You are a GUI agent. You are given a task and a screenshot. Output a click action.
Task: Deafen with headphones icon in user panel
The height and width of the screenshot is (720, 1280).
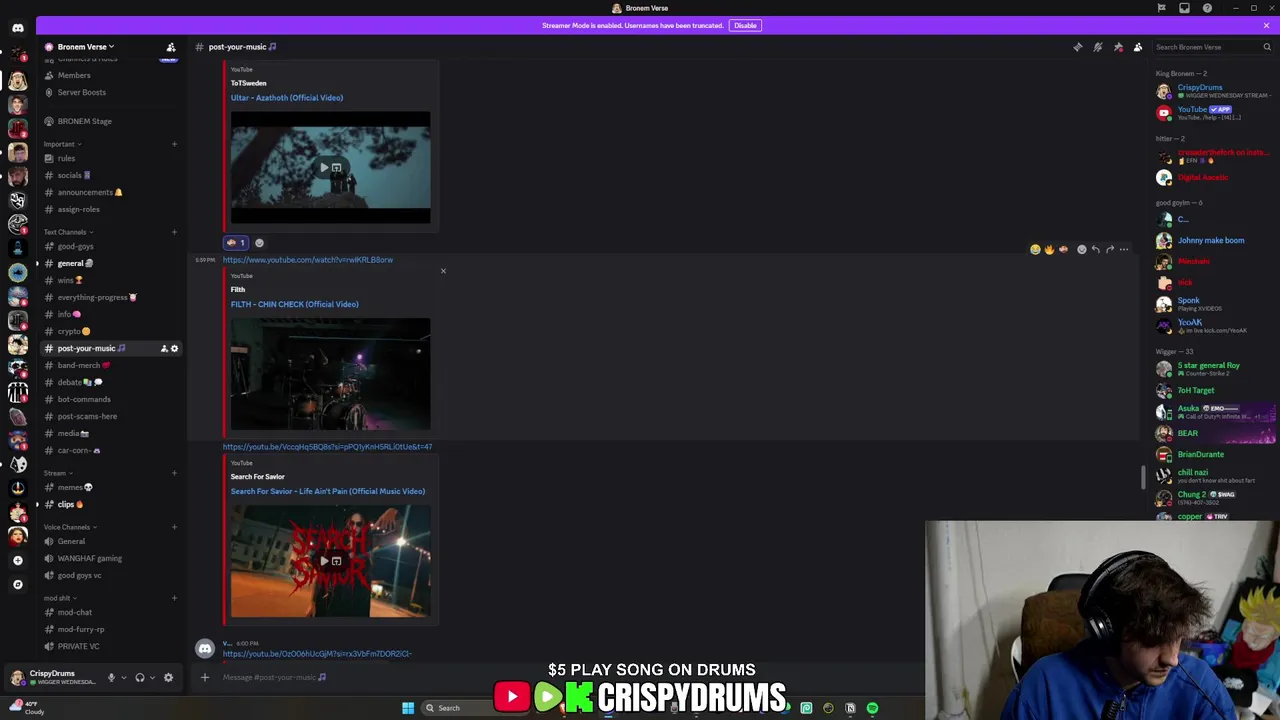140,677
